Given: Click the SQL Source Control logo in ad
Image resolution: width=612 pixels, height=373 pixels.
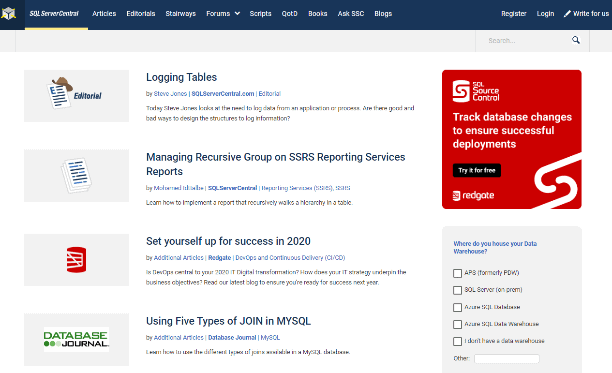Looking at the screenshot, I should pyautogui.click(x=476, y=91).
